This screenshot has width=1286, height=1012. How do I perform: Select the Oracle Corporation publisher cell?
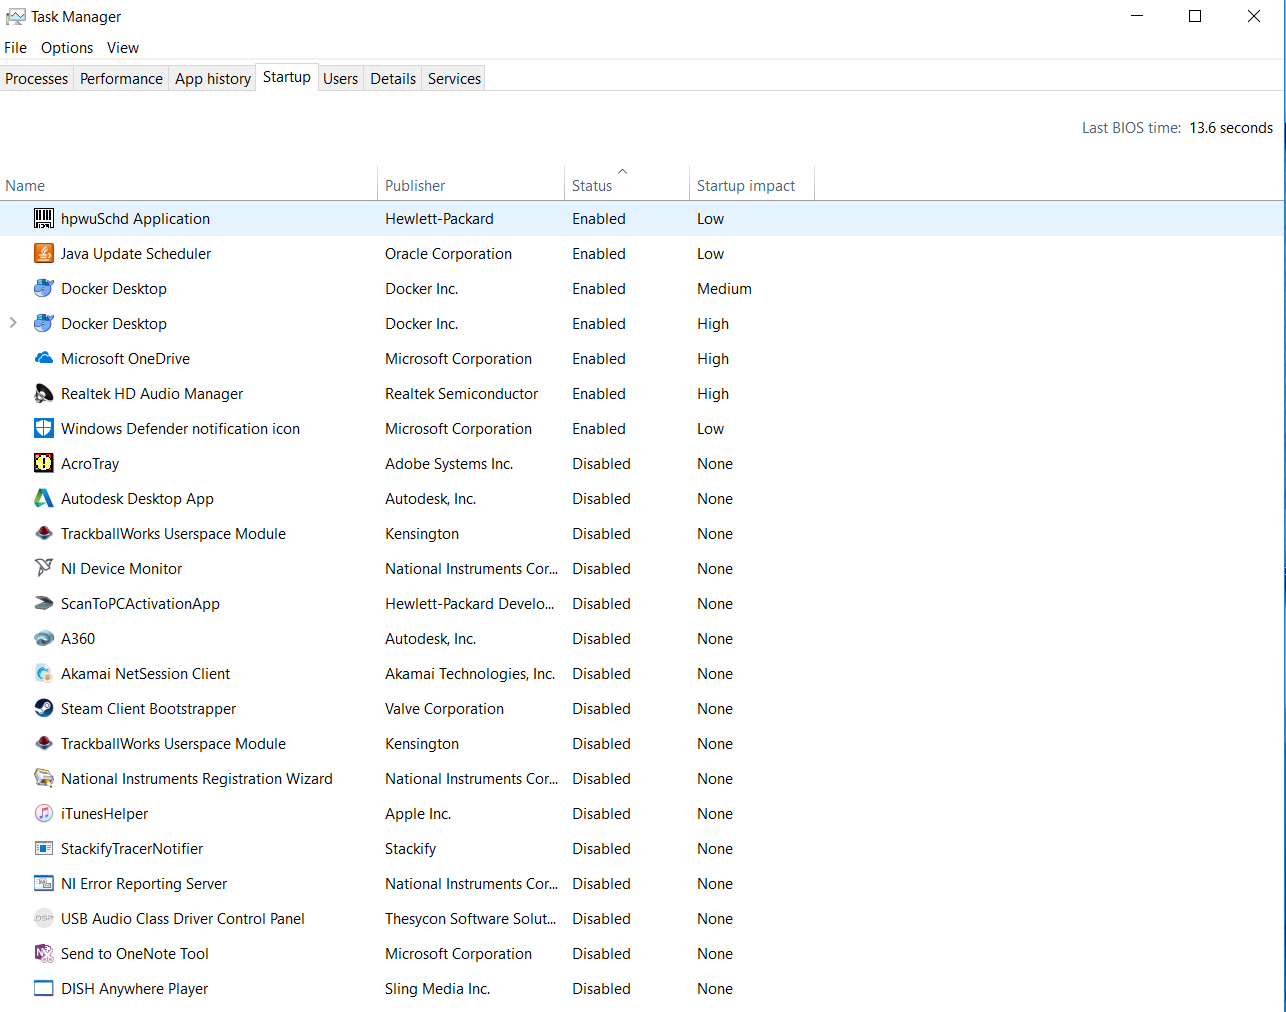pos(448,254)
